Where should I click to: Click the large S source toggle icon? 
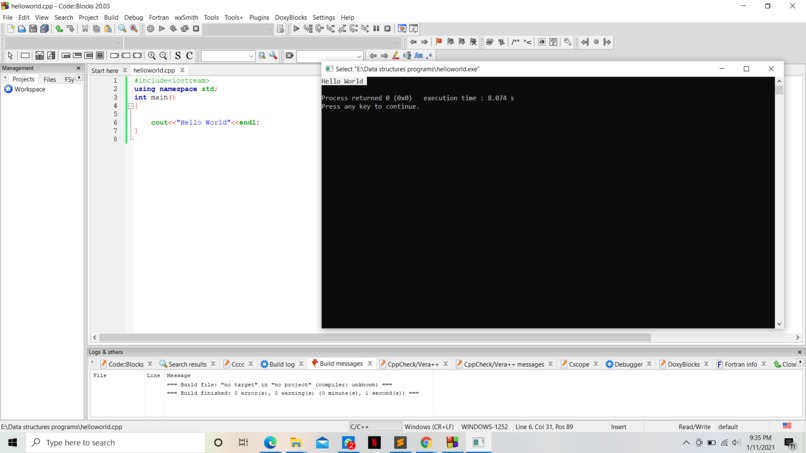coord(178,56)
